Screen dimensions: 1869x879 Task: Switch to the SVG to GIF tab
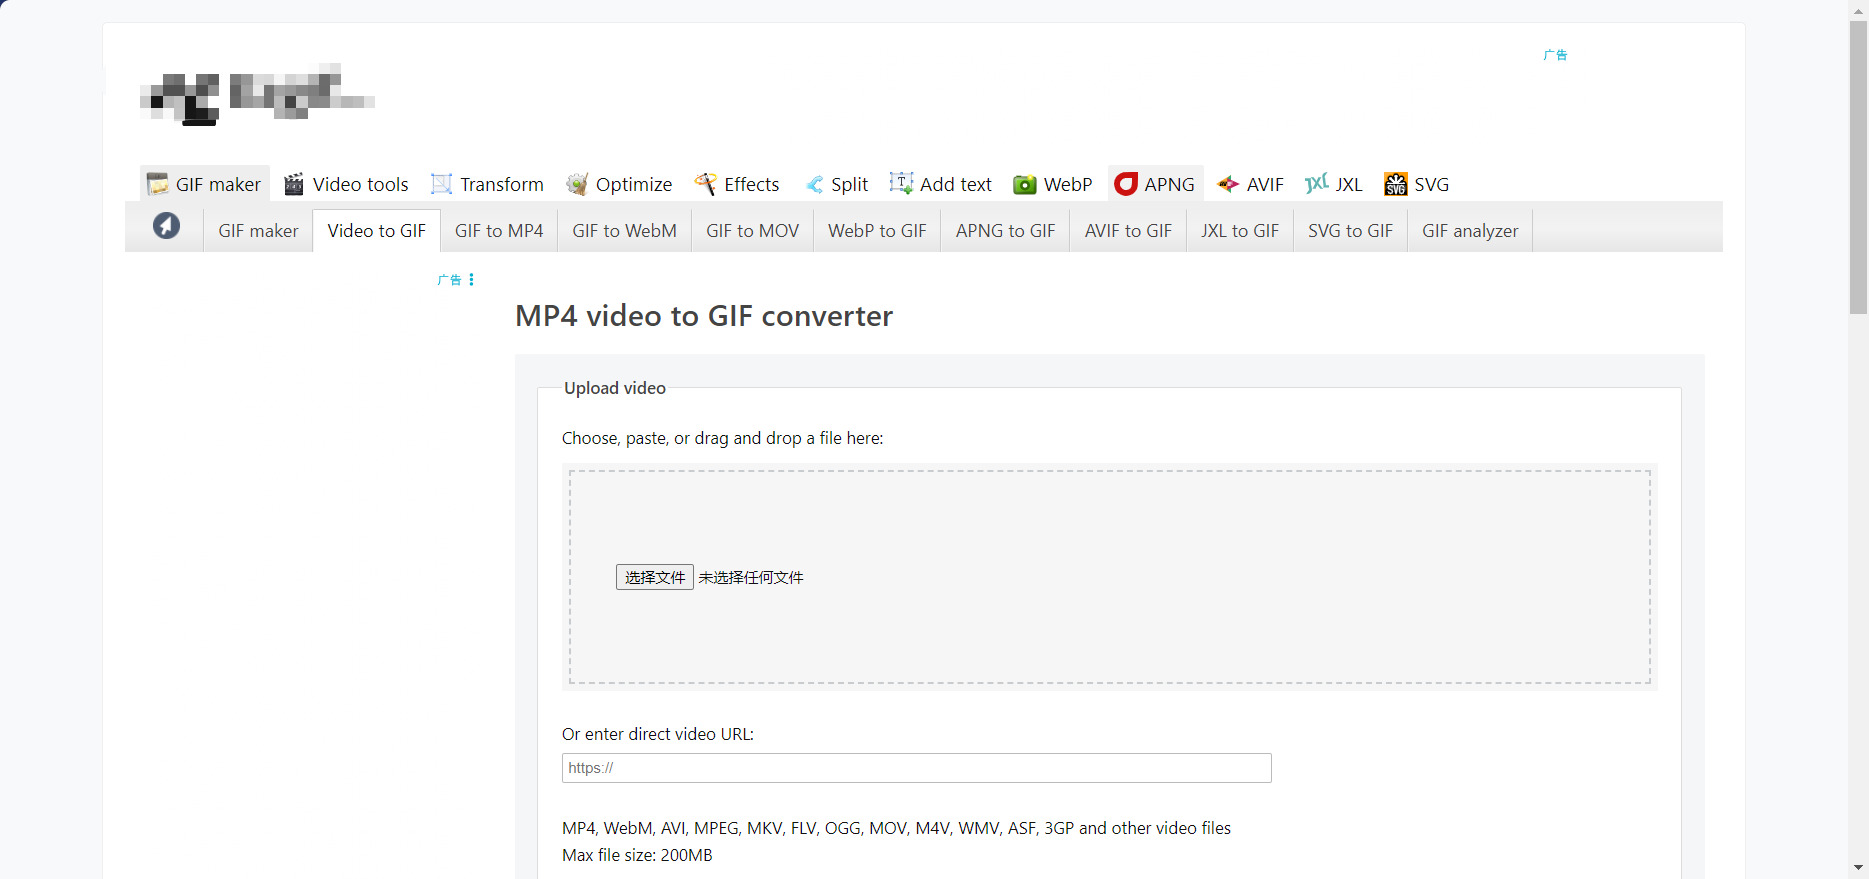pyautogui.click(x=1351, y=231)
